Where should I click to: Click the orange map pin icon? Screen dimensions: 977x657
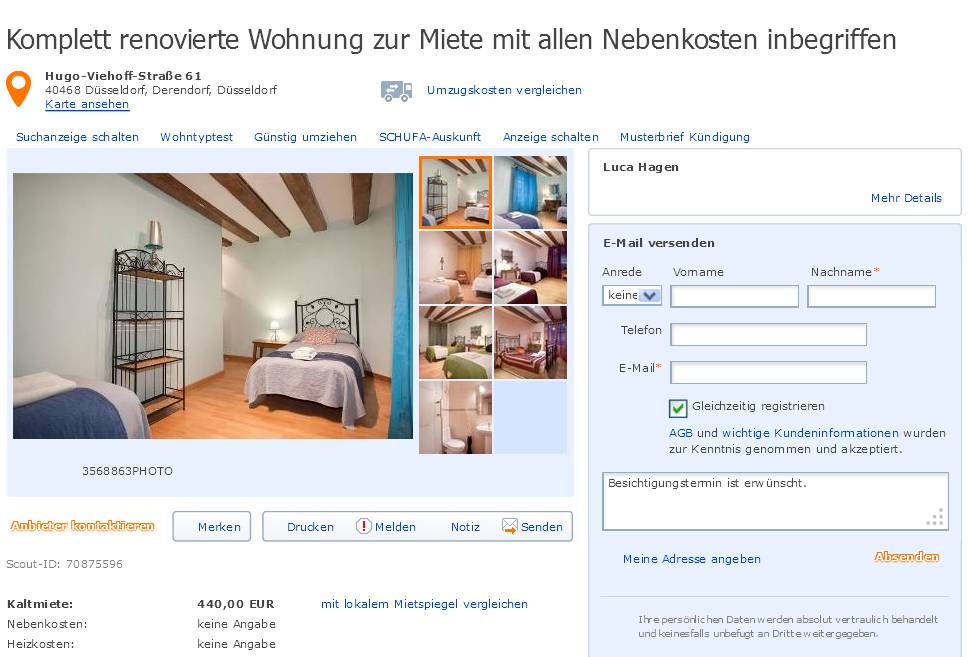coord(19,89)
